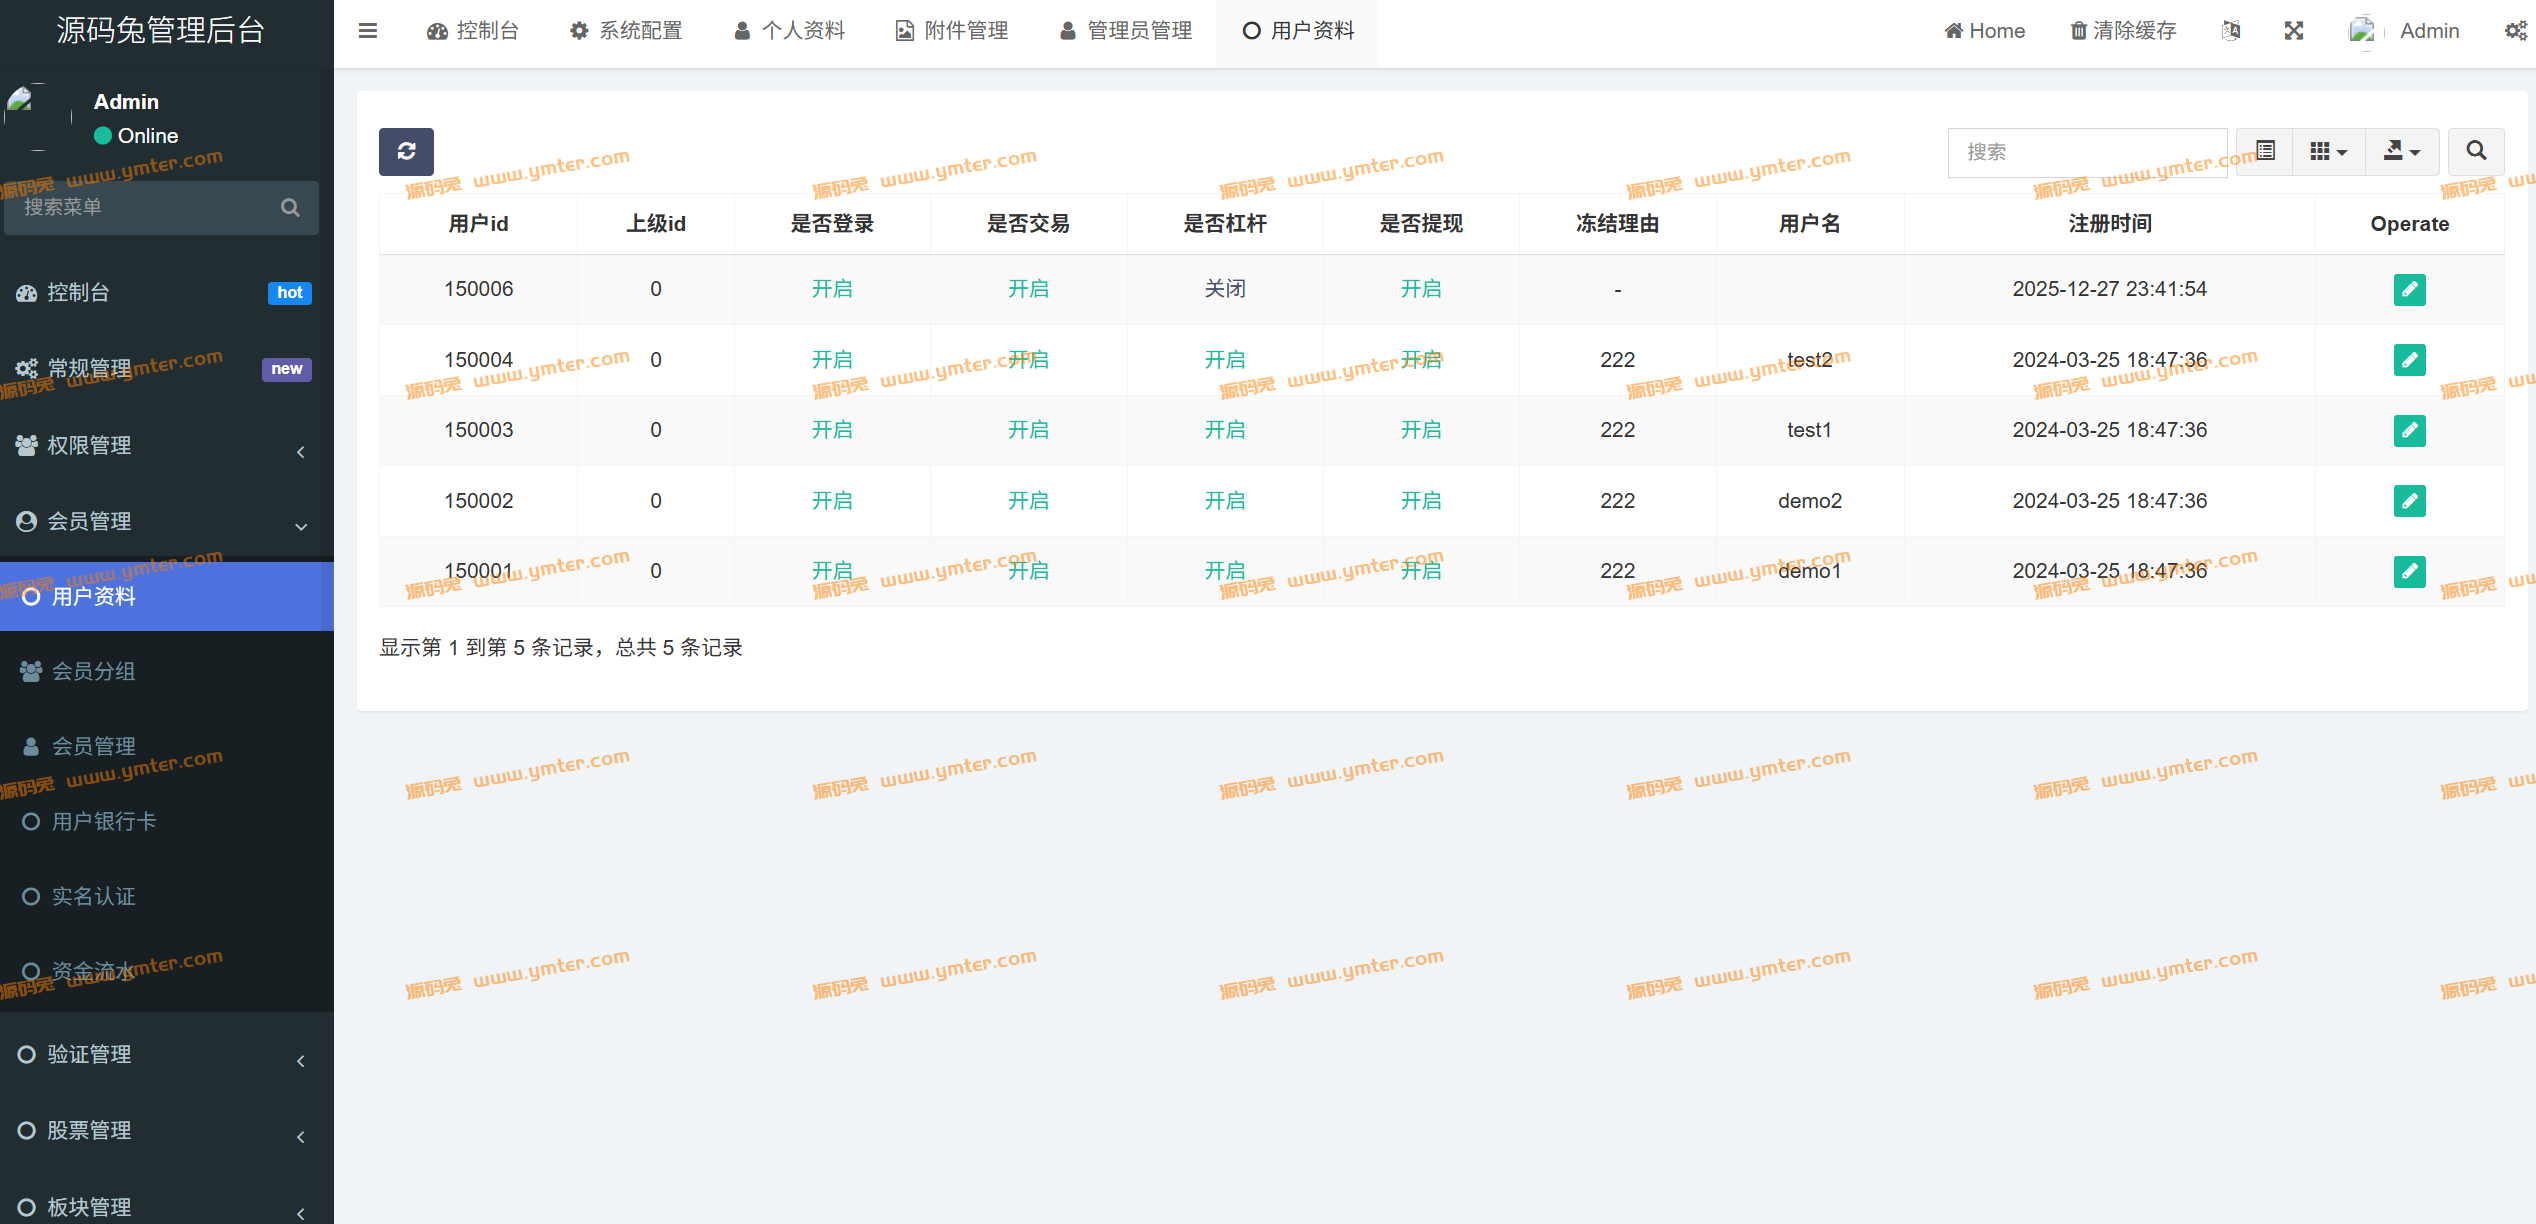Viewport: 2536px width, 1224px height.
Task: Toggle the sidebar hamburger menu icon
Action: pos(368,31)
